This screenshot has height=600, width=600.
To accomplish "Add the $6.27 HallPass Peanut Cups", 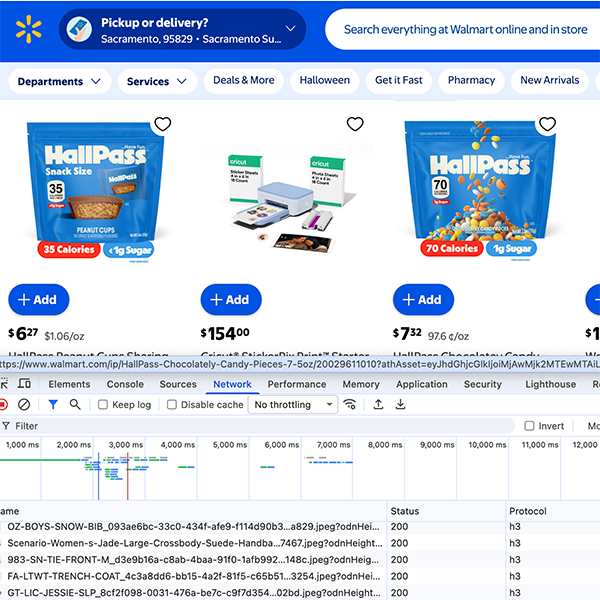I will click(x=39, y=300).
